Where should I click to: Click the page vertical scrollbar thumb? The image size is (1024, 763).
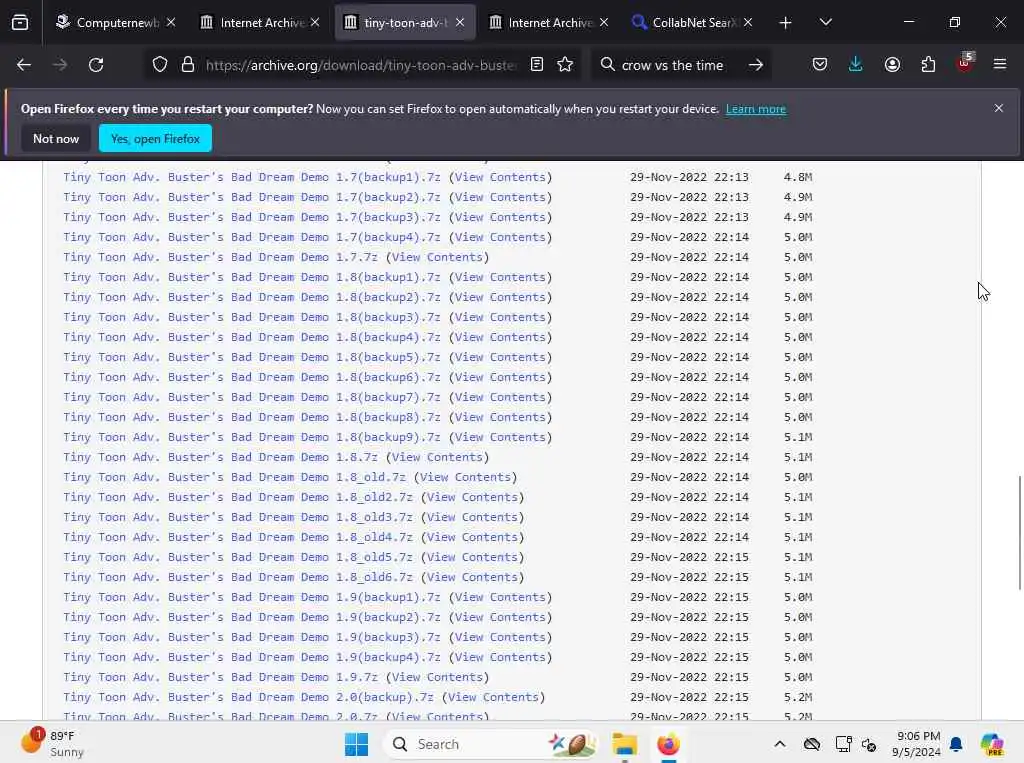1019,533
